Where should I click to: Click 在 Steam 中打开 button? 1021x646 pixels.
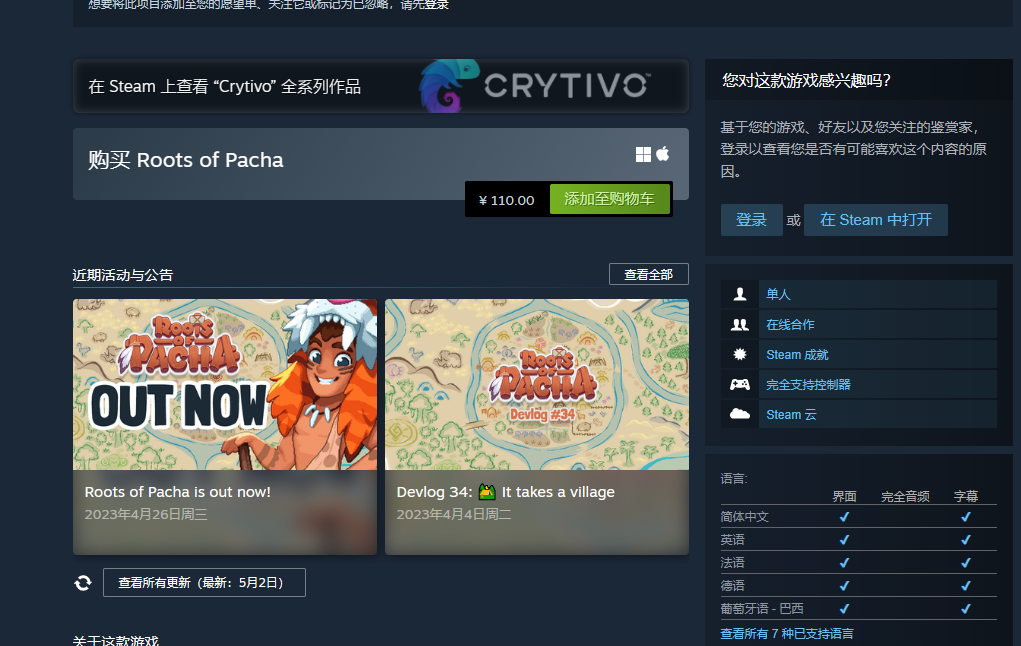point(876,220)
